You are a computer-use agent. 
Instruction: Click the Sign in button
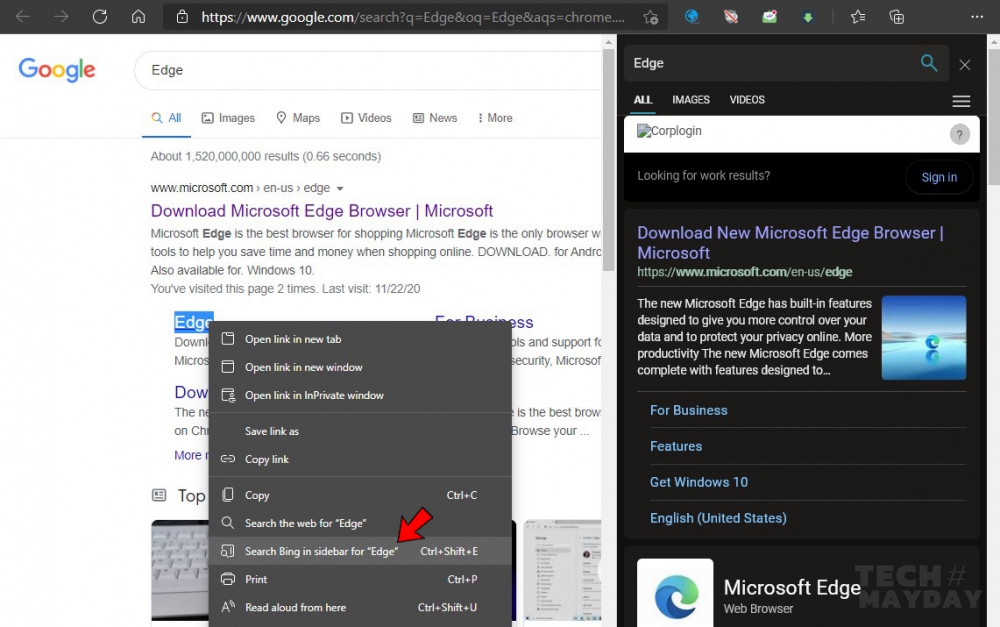939,177
